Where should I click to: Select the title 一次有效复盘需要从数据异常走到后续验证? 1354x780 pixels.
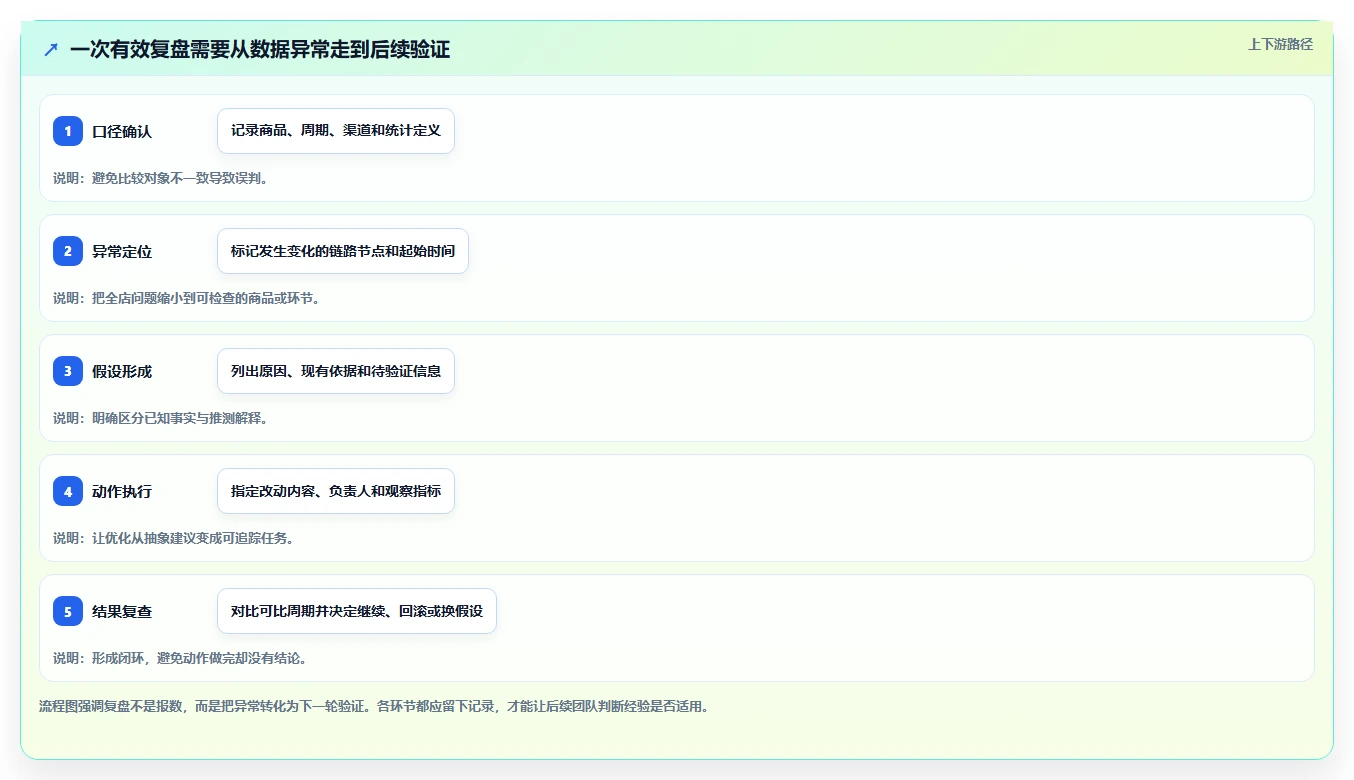[x=260, y=50]
